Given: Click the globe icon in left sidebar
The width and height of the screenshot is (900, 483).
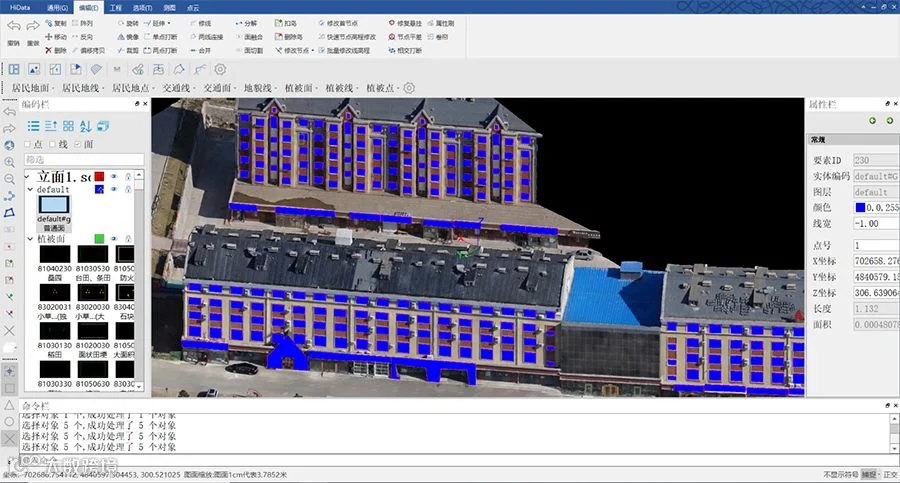Looking at the screenshot, I should [9, 145].
